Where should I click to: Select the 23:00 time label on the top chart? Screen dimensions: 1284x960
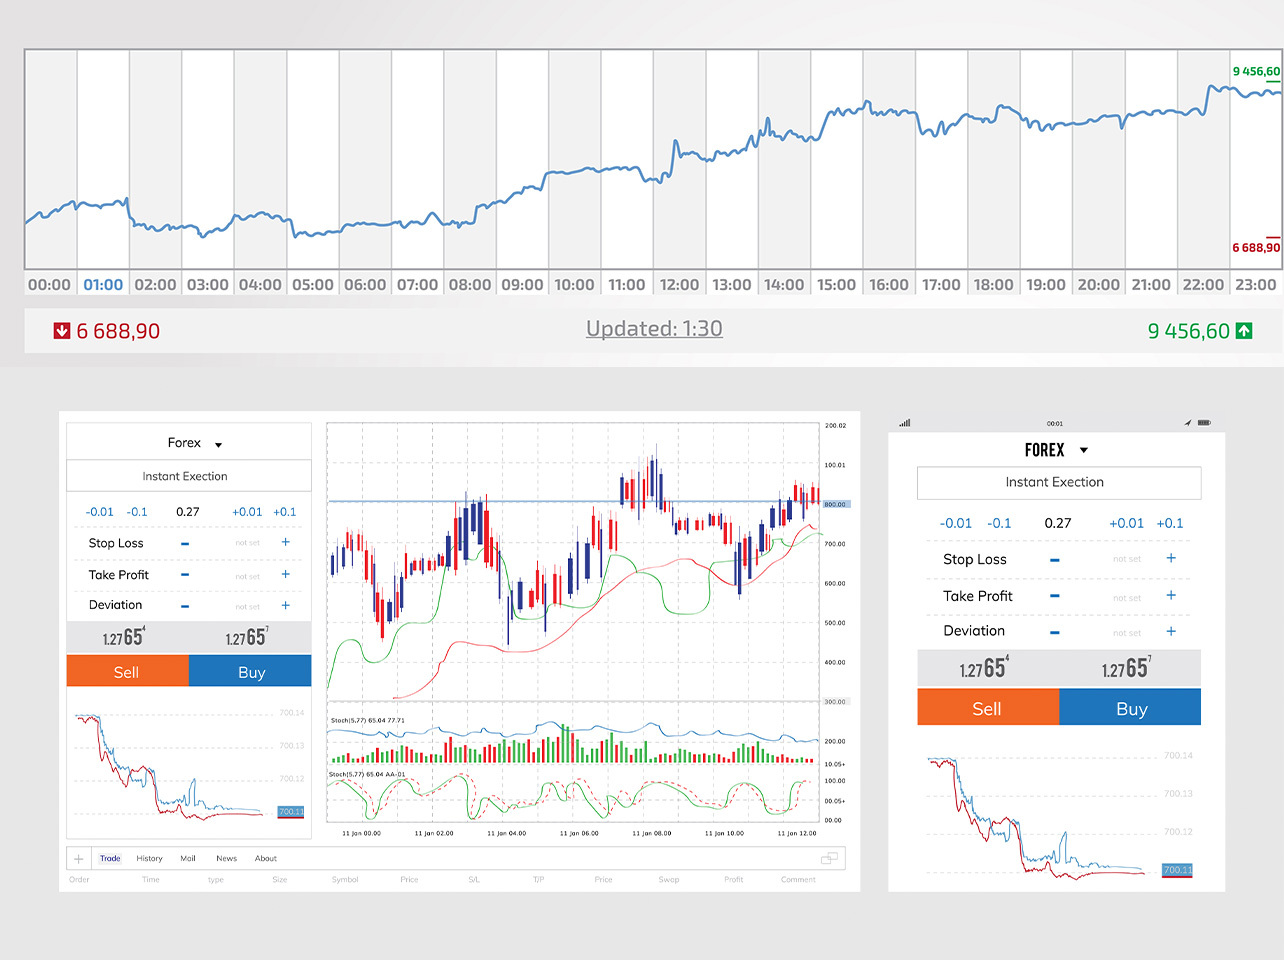[1256, 285]
